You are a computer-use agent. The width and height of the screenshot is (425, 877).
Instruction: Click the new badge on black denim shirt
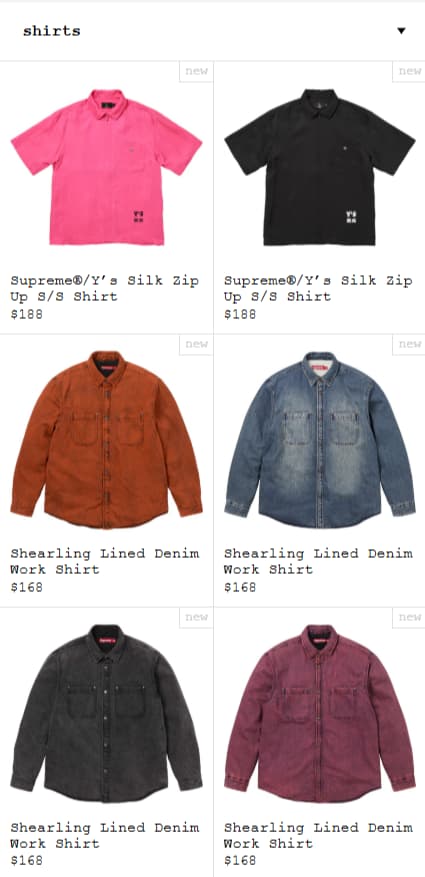coord(196,617)
